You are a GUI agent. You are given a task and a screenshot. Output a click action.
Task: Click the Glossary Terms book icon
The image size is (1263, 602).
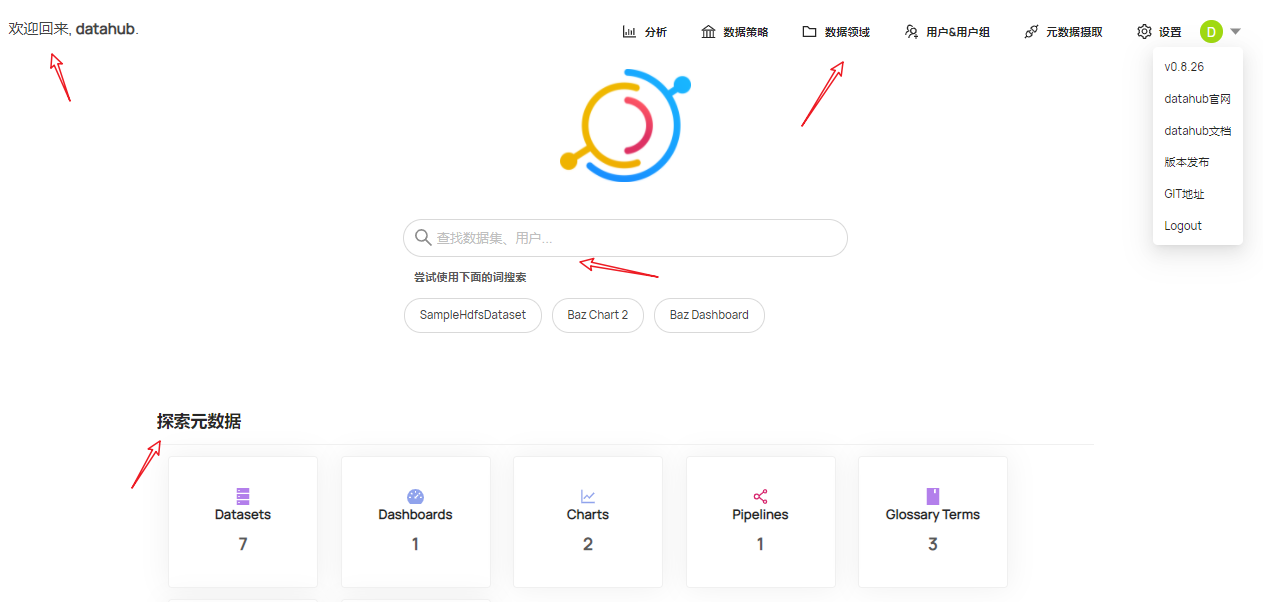(x=932, y=493)
